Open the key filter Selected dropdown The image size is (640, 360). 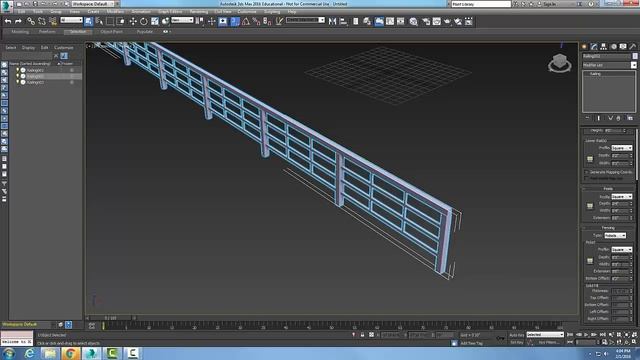545,335
